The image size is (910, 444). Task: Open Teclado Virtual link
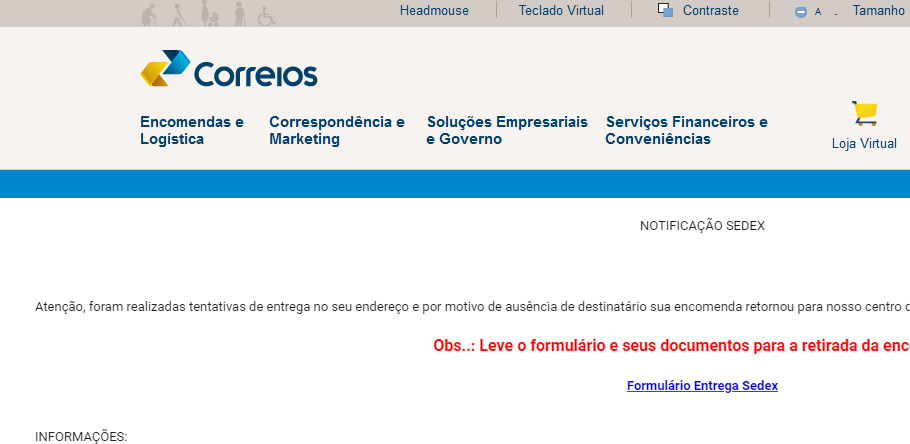561,10
